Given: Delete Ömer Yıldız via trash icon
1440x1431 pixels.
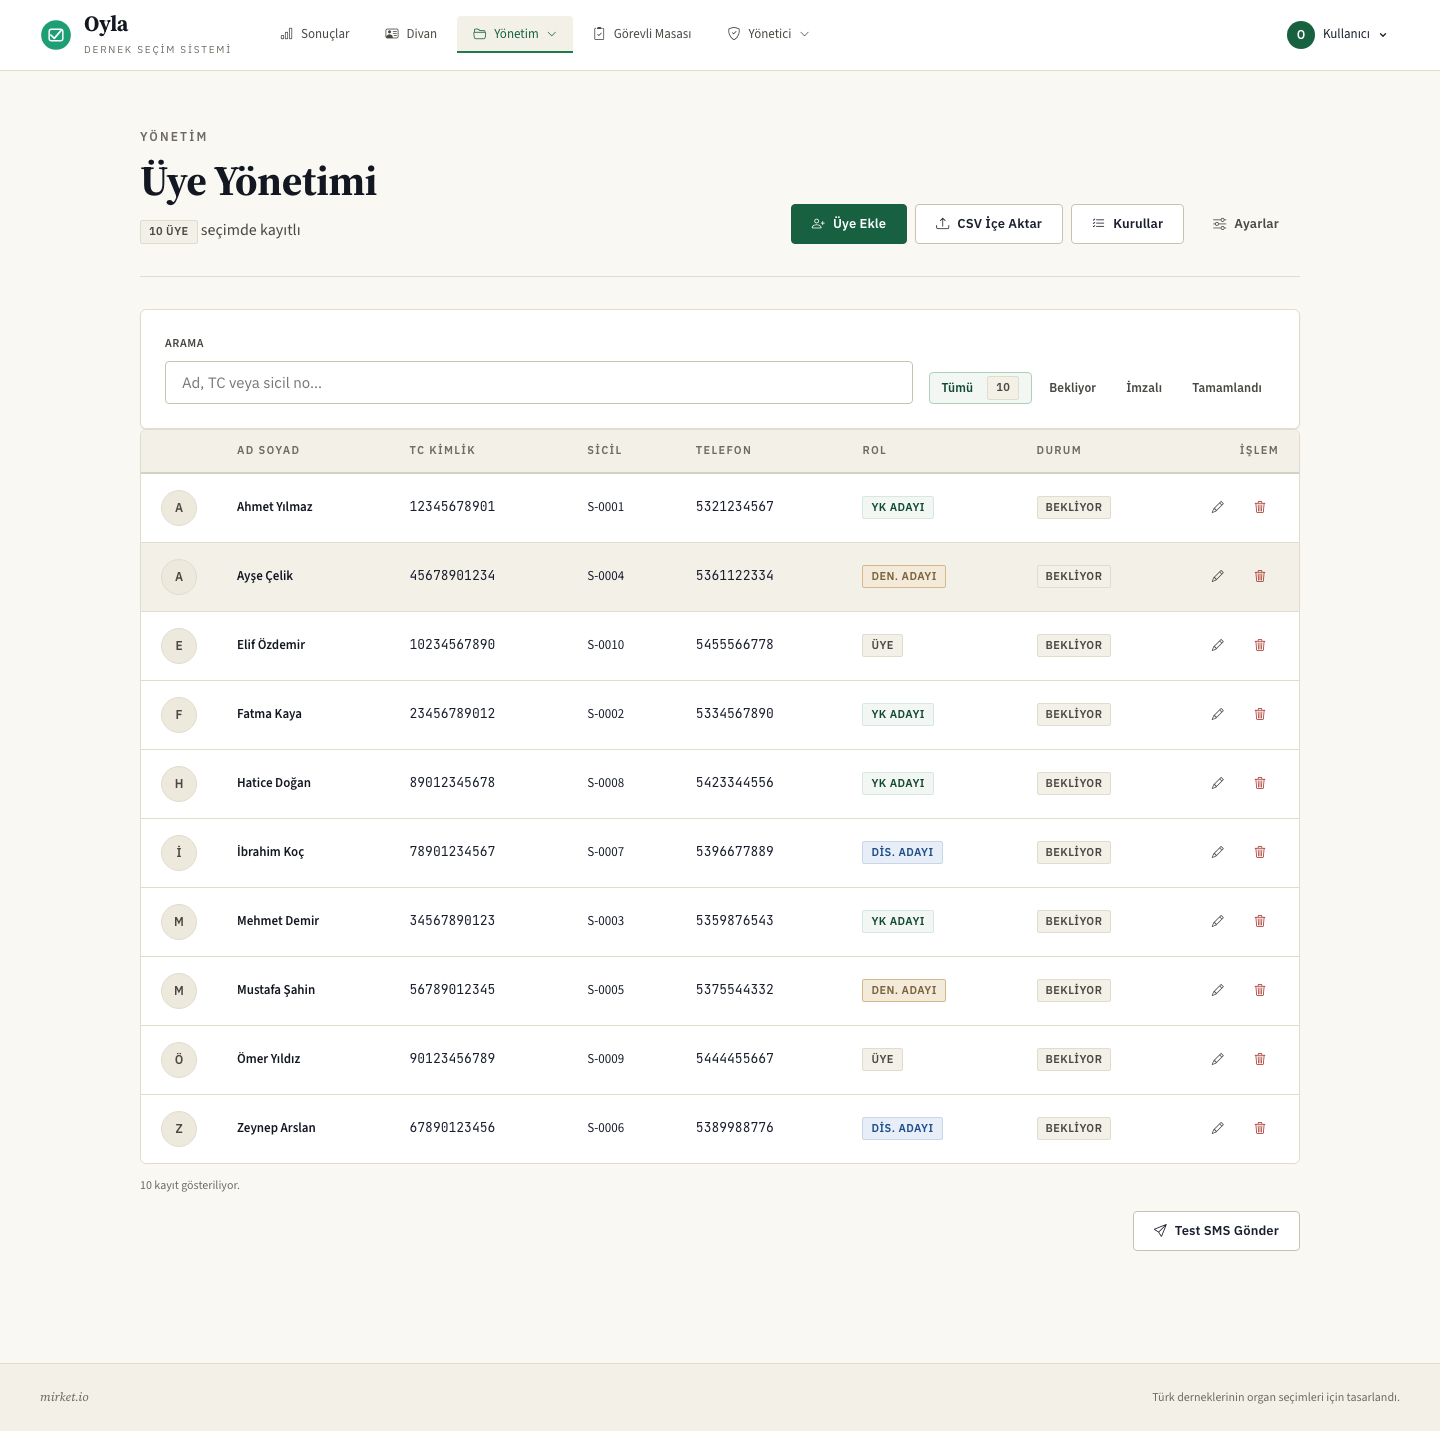Looking at the screenshot, I should [x=1260, y=1059].
